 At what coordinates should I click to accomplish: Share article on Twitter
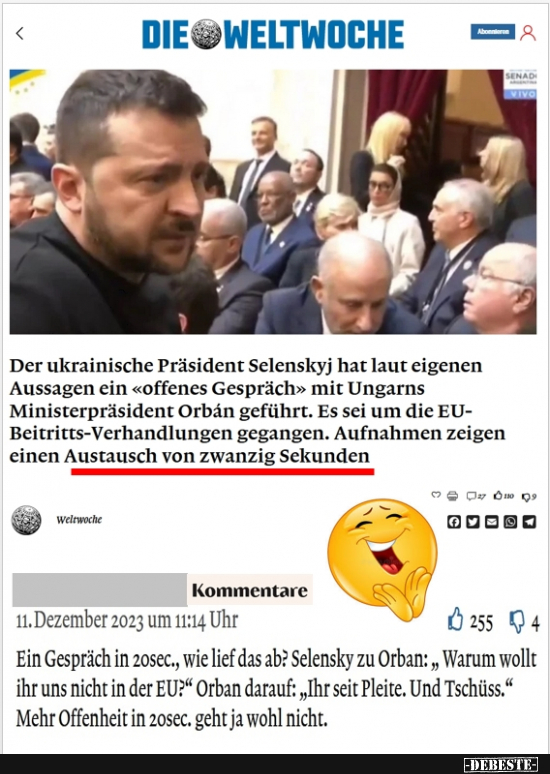point(472,522)
